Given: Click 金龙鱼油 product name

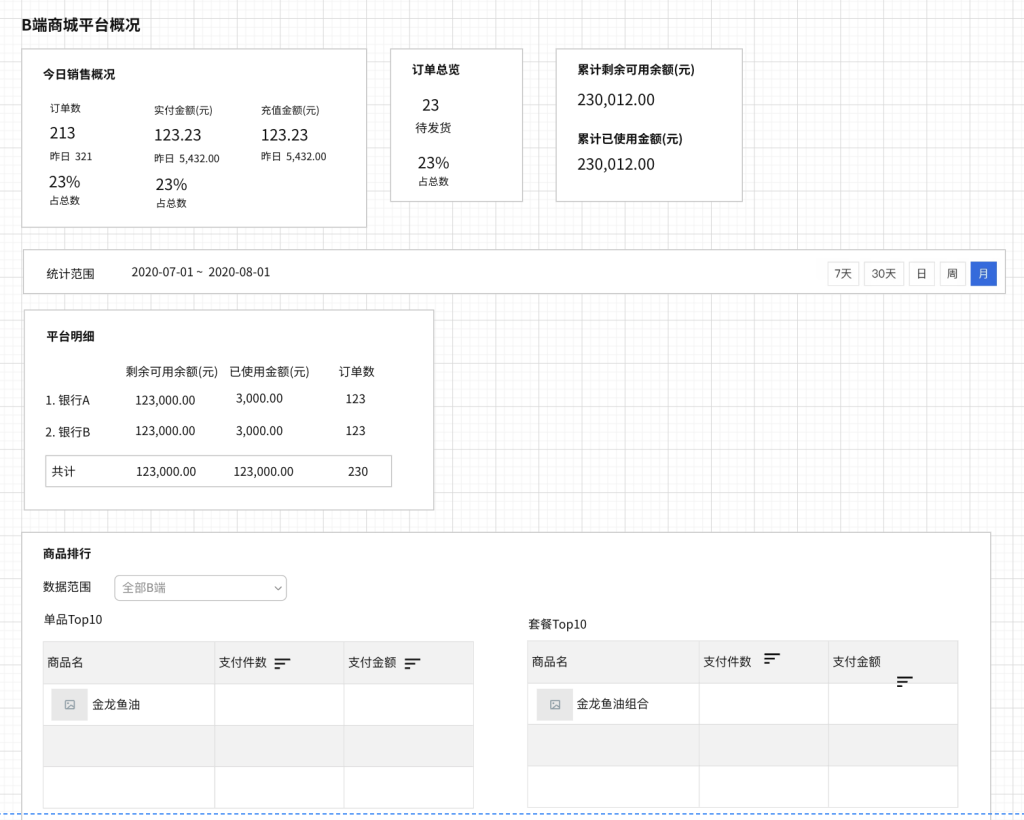Looking at the screenshot, I should pyautogui.click(x=116, y=704).
